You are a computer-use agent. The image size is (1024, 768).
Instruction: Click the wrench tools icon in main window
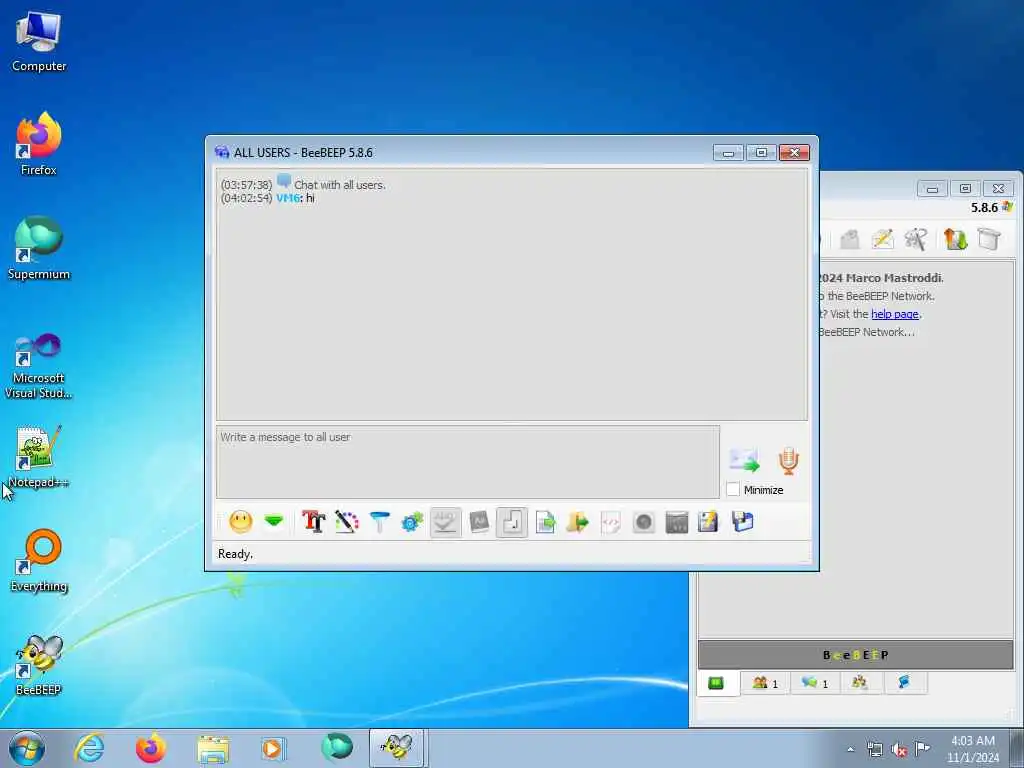click(916, 239)
